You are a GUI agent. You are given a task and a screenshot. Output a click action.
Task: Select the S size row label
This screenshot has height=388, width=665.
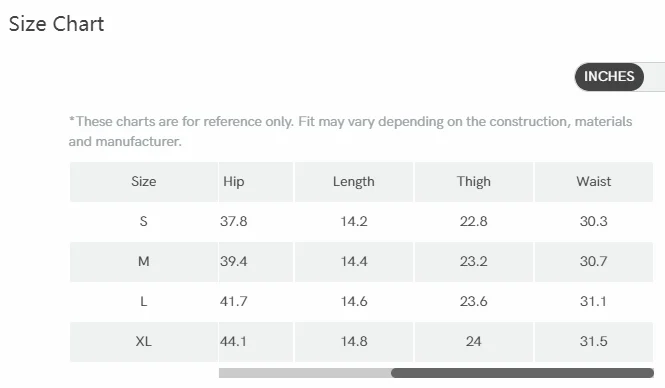(x=144, y=221)
